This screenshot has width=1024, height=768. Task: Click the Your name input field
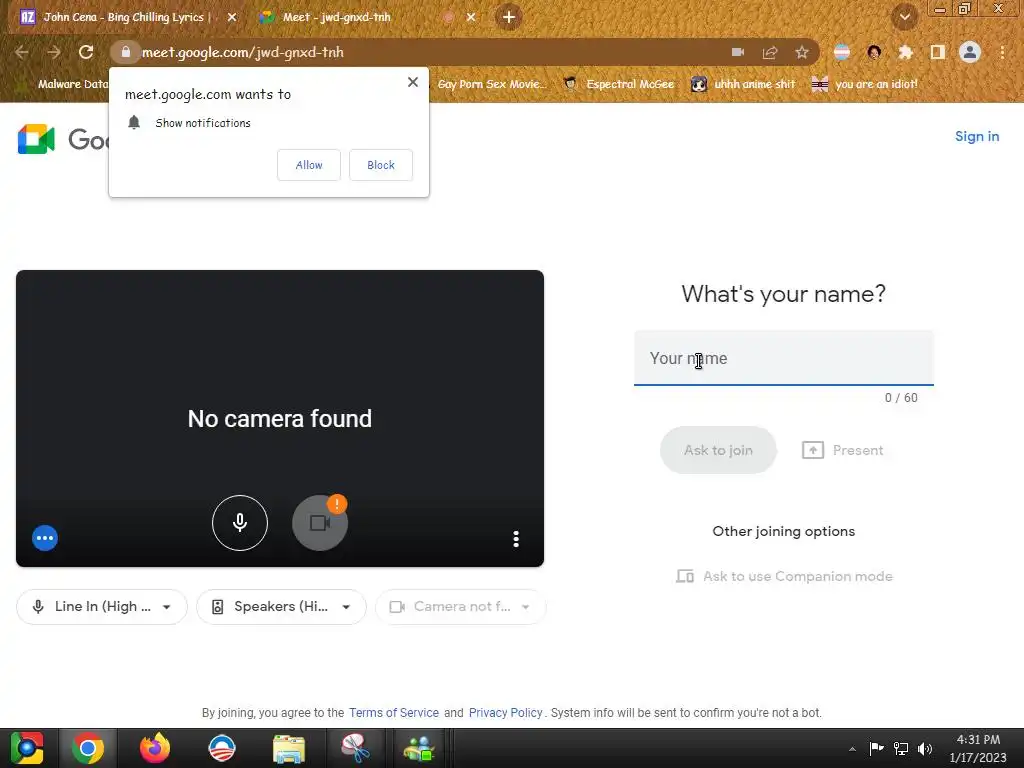click(784, 358)
